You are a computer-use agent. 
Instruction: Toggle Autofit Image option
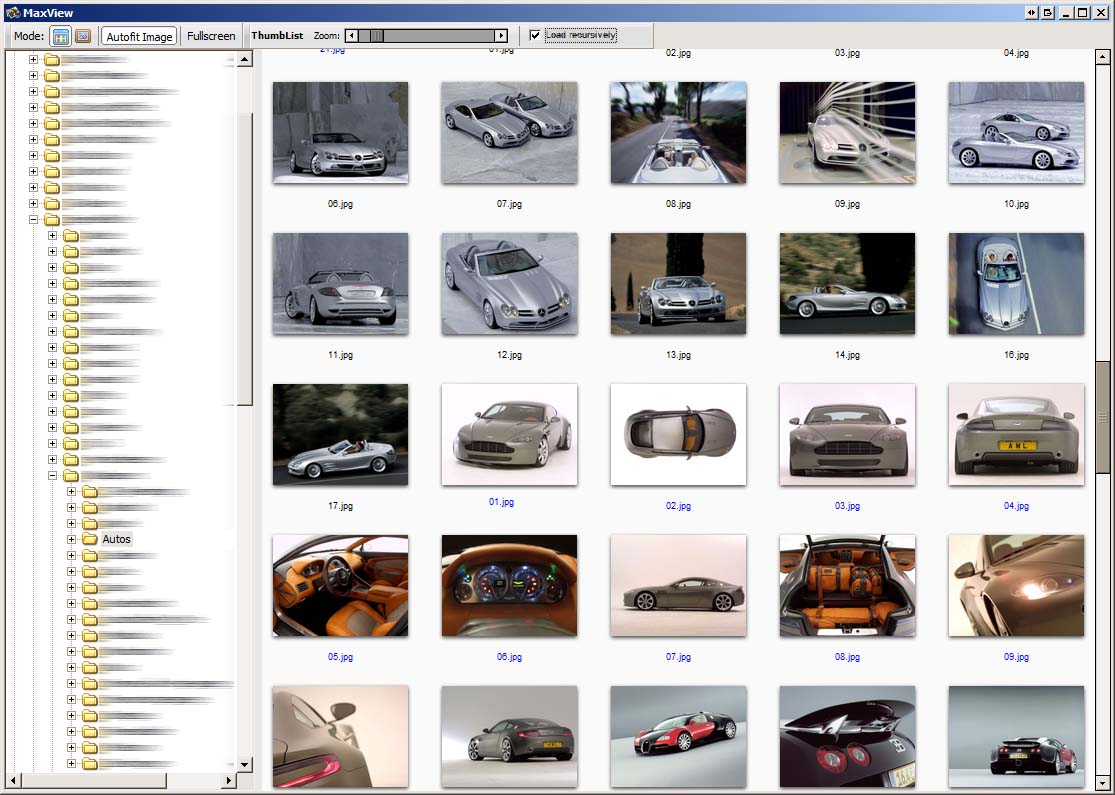(139, 36)
